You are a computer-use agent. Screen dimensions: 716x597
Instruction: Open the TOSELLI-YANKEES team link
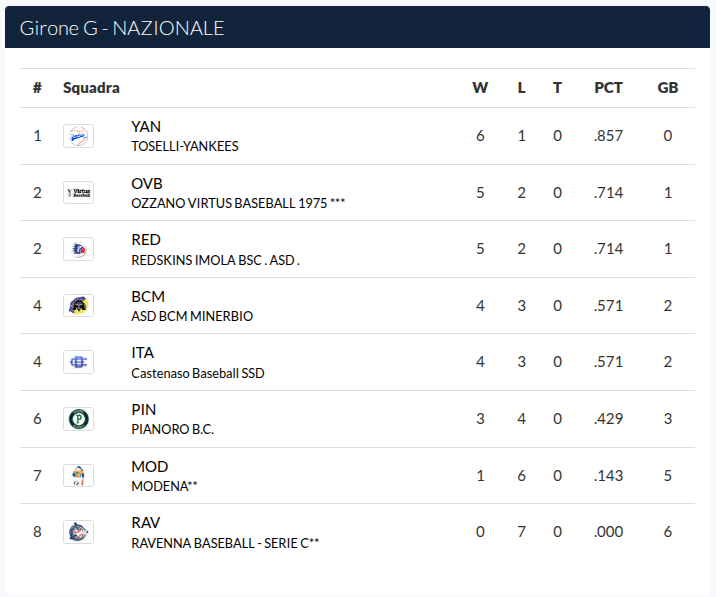(184, 146)
